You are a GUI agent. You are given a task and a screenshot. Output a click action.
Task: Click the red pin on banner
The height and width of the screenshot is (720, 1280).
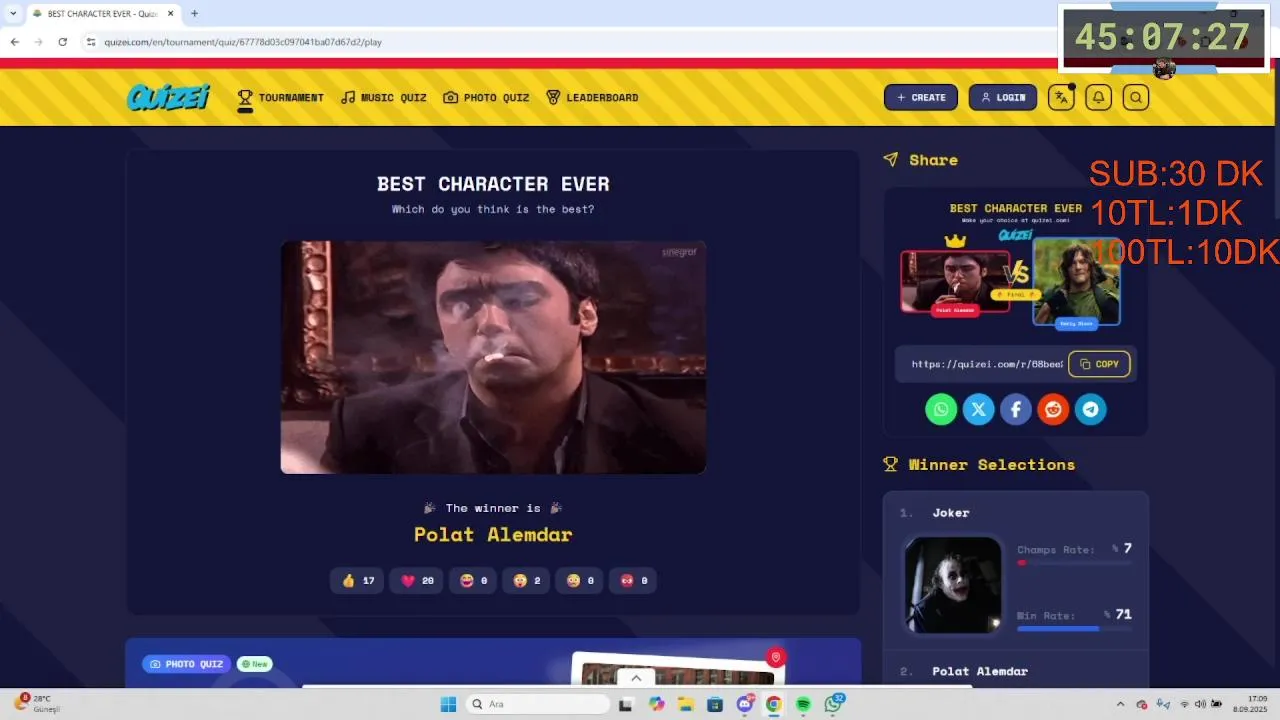[775, 657]
